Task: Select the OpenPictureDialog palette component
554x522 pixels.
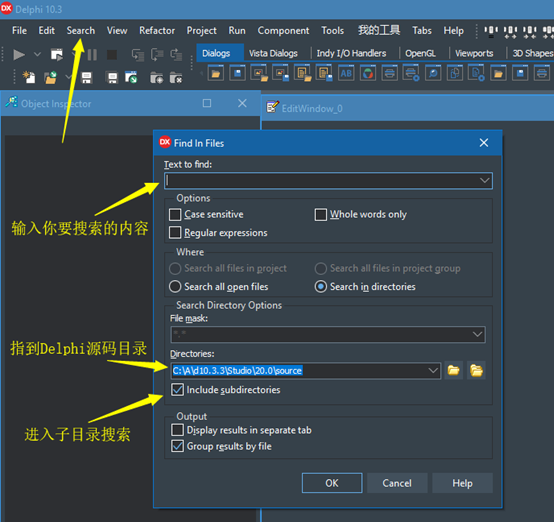Action: coord(259,73)
